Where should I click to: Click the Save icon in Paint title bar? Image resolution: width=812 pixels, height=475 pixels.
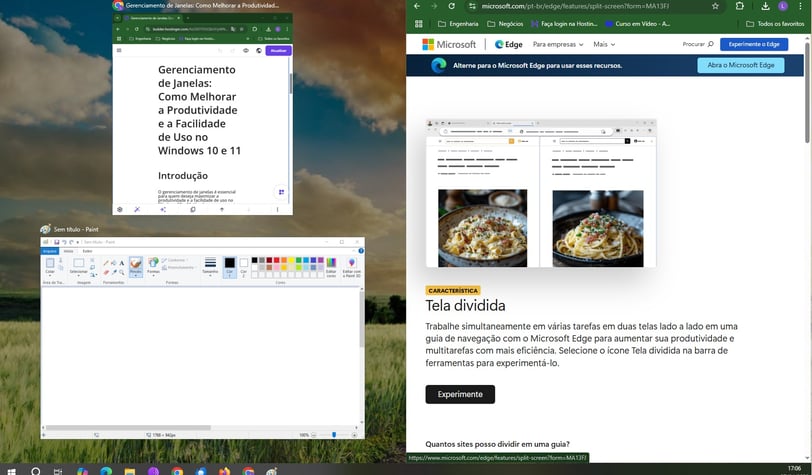(x=56, y=242)
